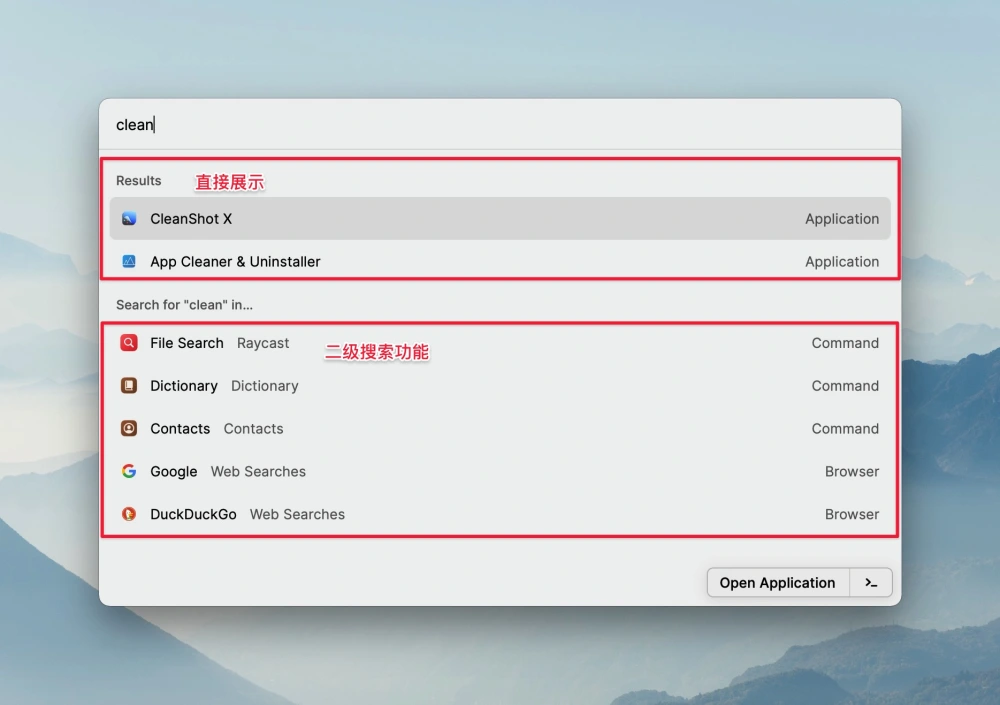Click the Application label on CleanShot X row
The height and width of the screenshot is (705, 1000).
point(842,219)
